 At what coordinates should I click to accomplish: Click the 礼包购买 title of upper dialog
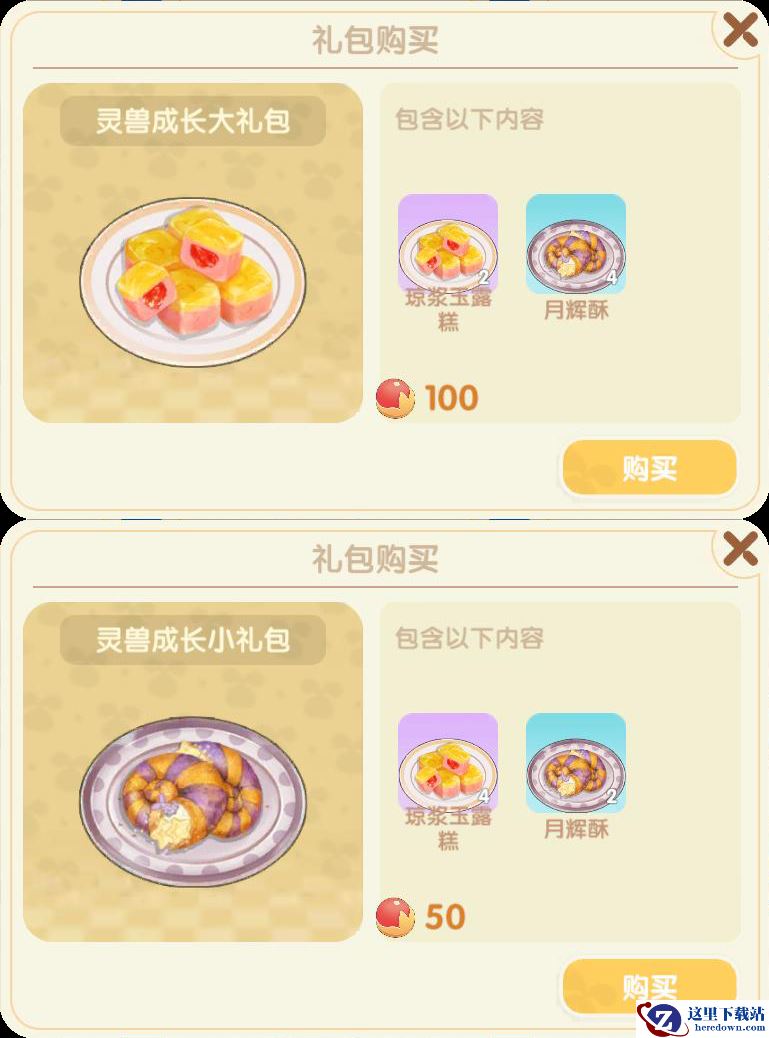(x=375, y=40)
